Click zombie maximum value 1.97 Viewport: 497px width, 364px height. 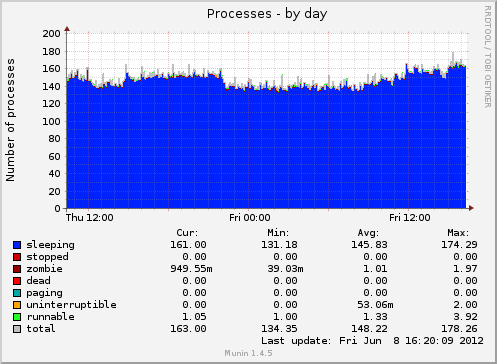tap(465, 269)
